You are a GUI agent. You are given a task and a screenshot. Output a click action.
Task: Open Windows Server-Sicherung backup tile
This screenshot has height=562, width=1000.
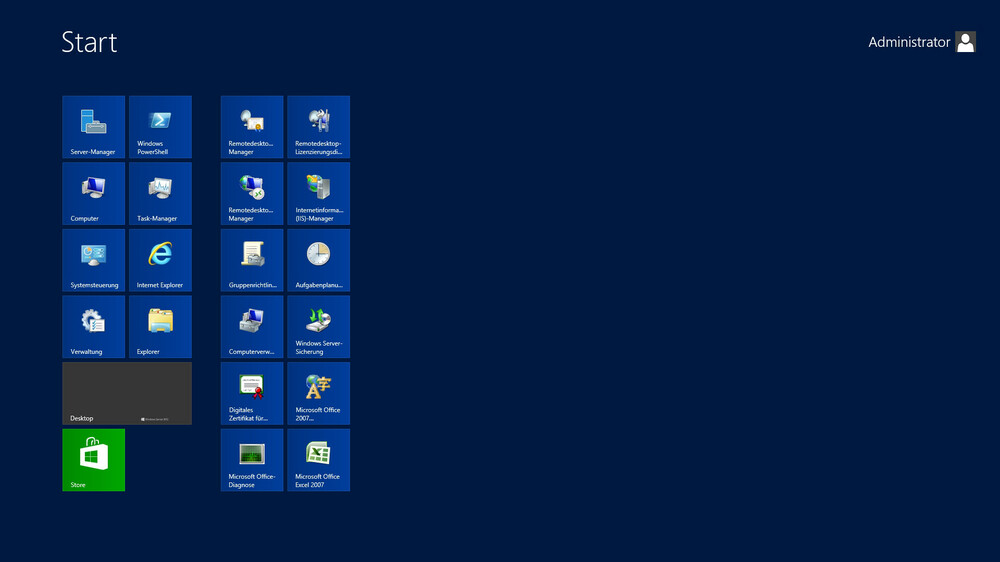pyautogui.click(x=318, y=326)
